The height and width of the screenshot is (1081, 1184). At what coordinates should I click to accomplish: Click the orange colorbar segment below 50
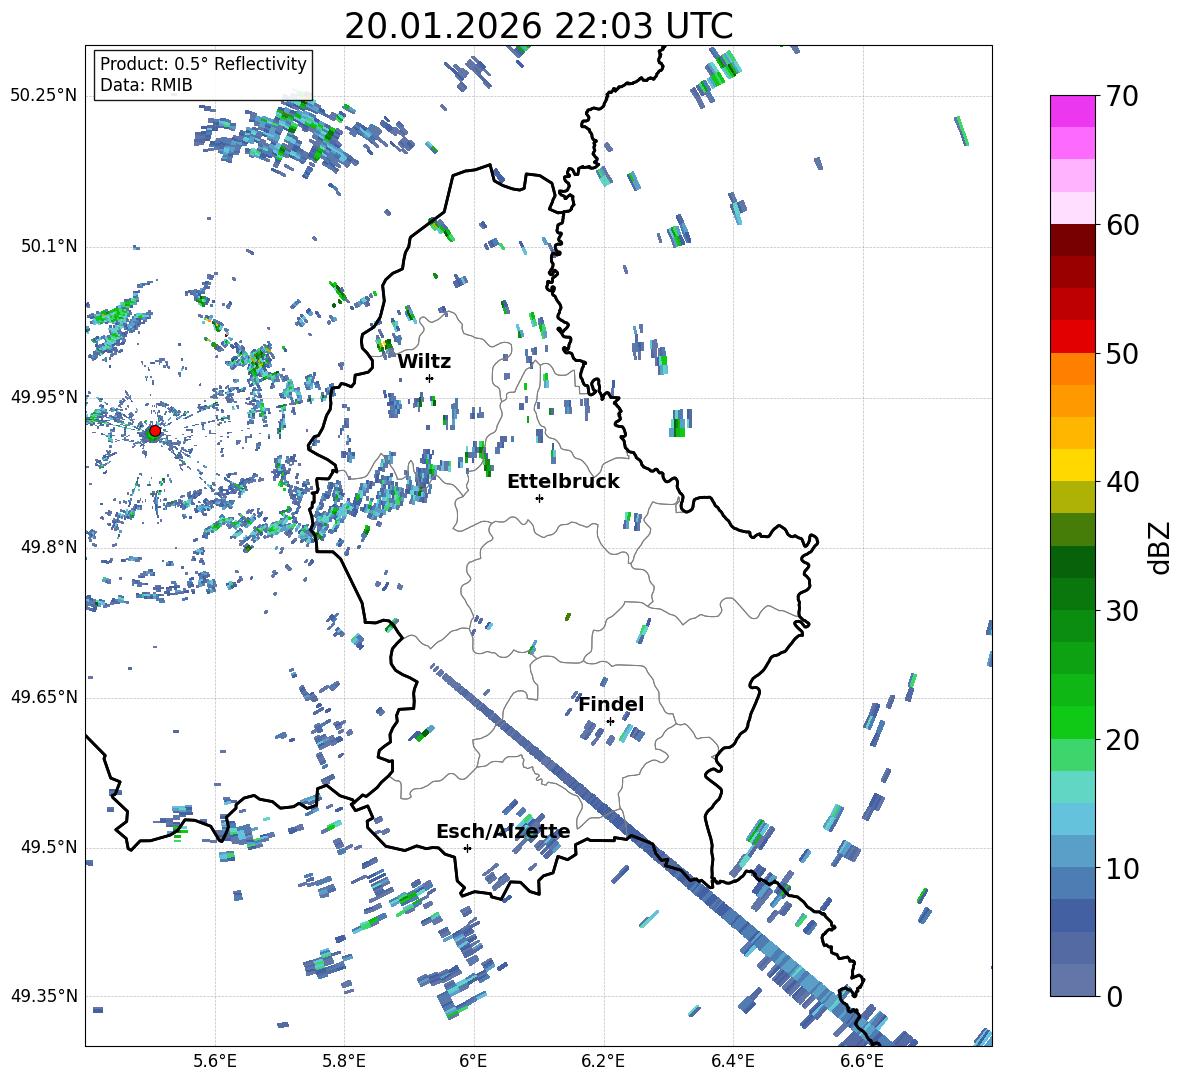tap(1072, 369)
